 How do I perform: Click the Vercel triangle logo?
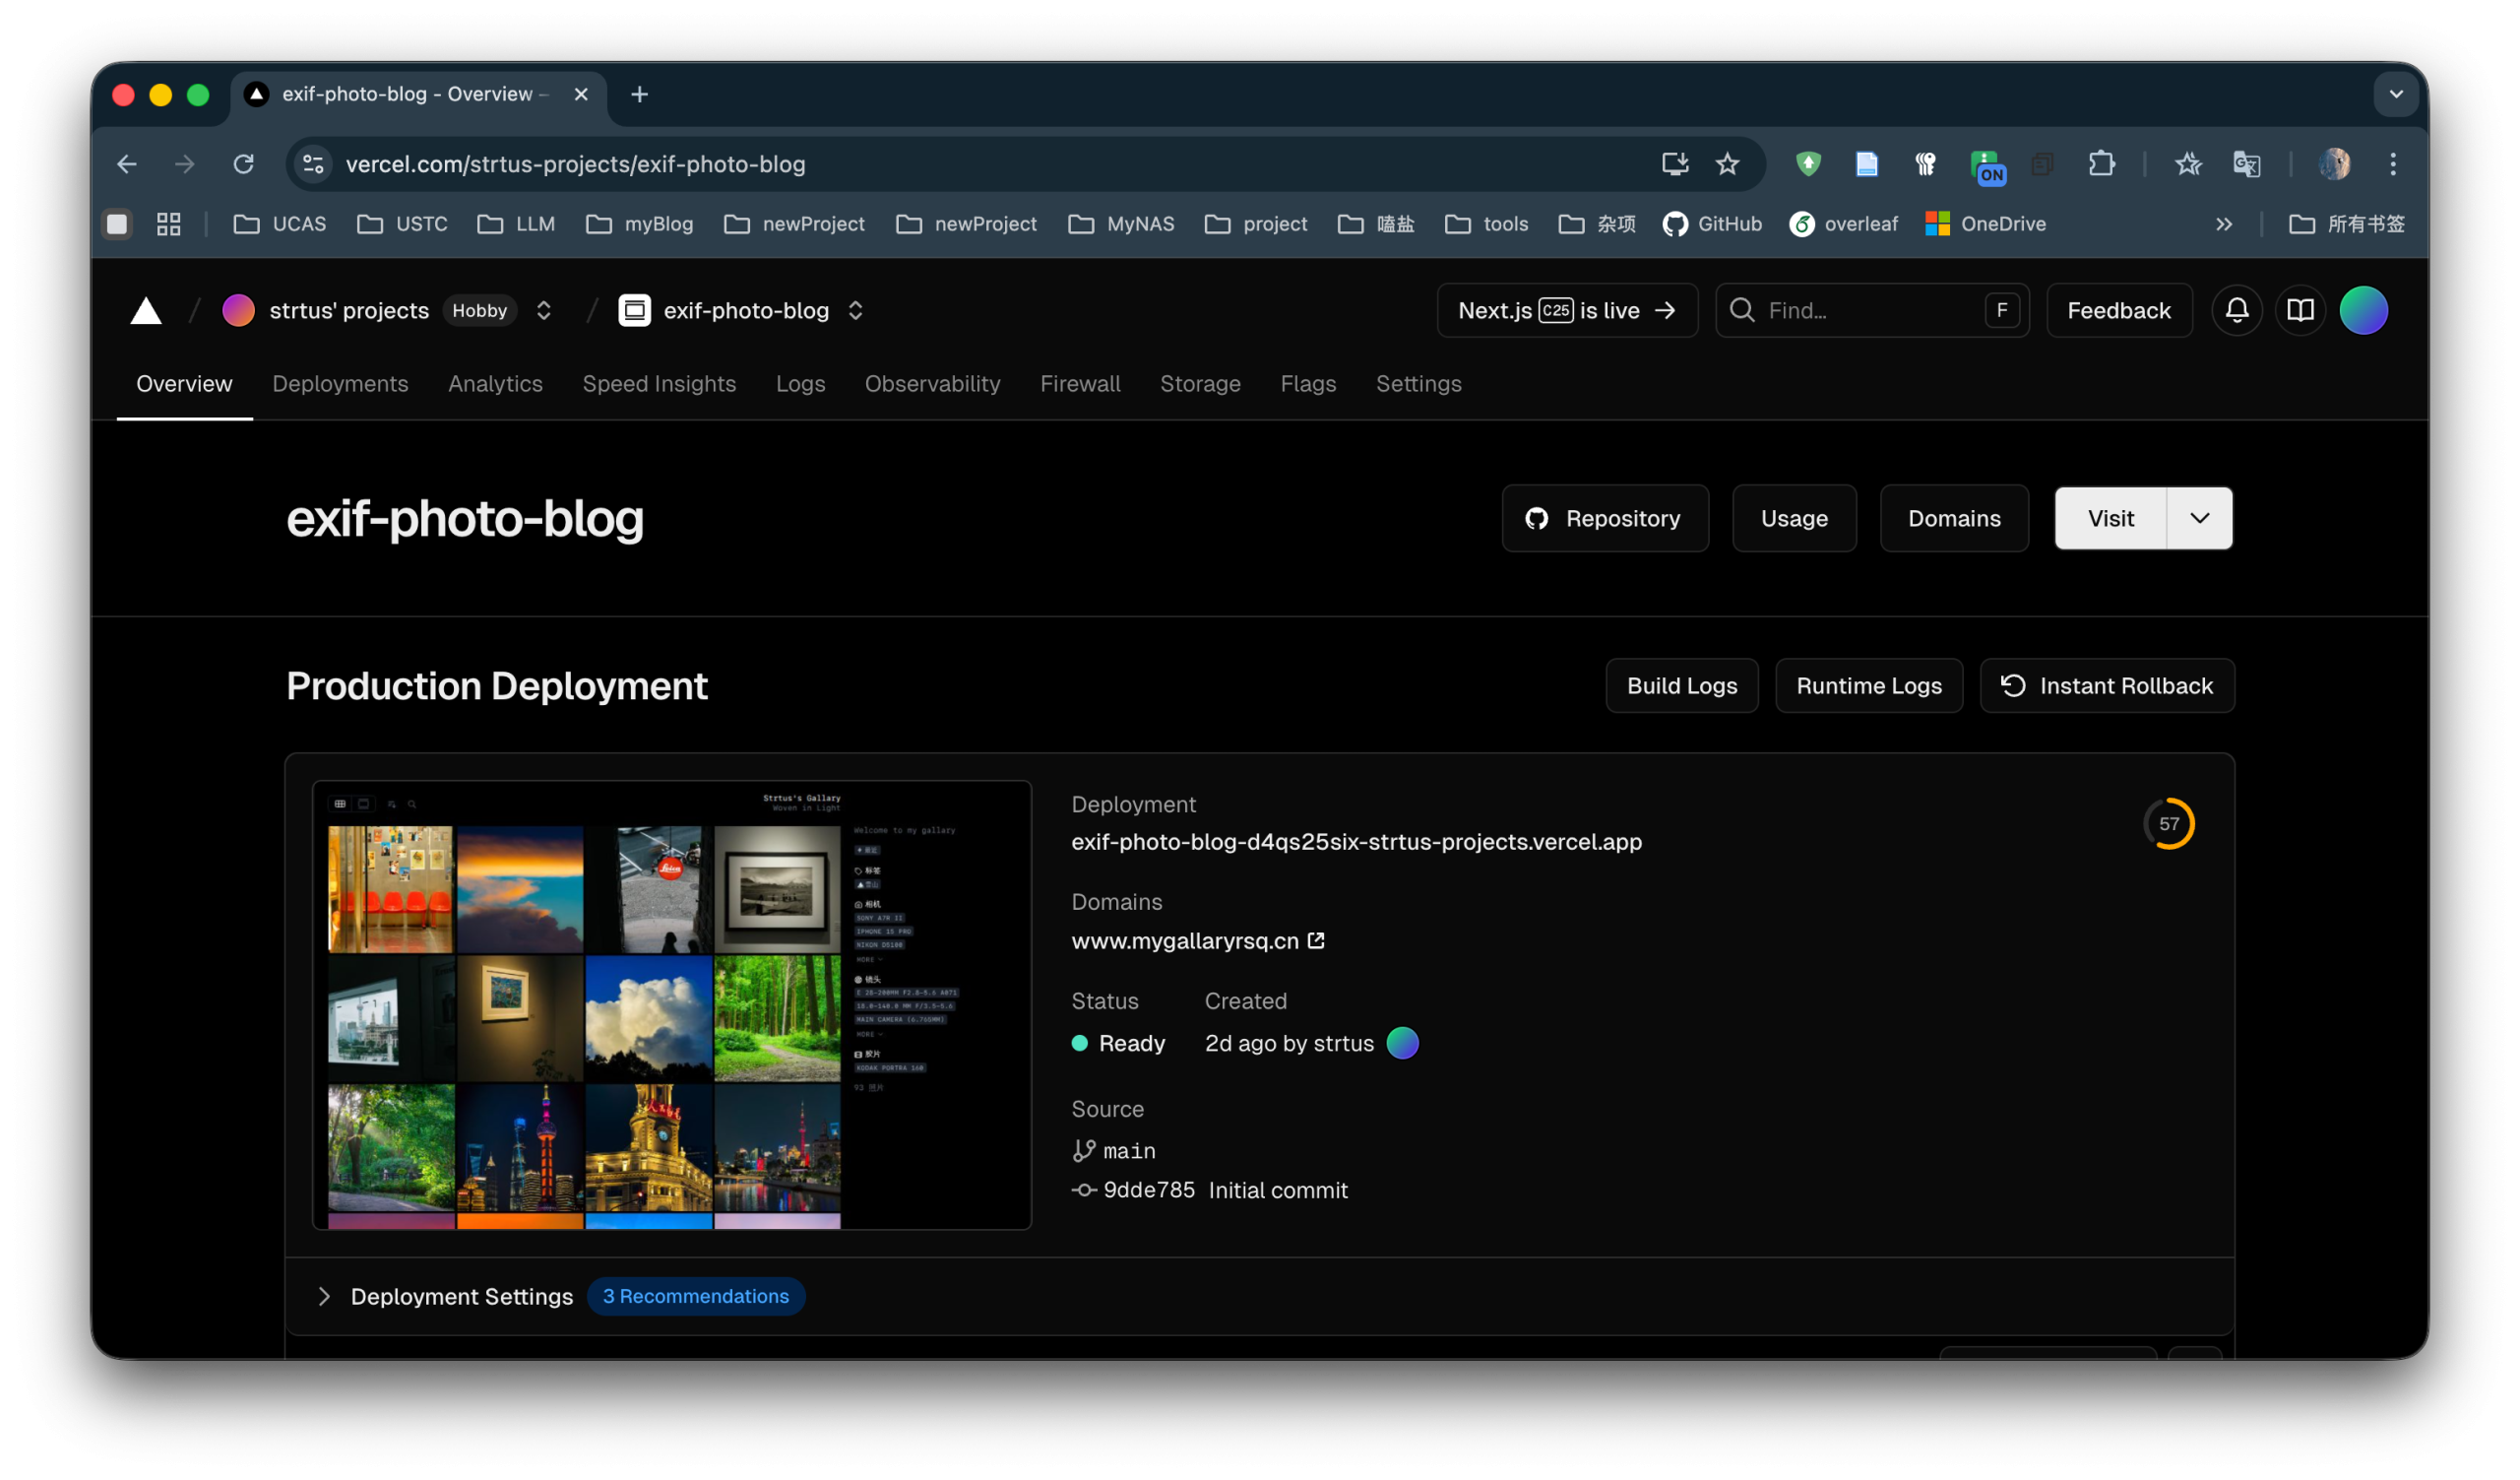pyautogui.click(x=146, y=311)
